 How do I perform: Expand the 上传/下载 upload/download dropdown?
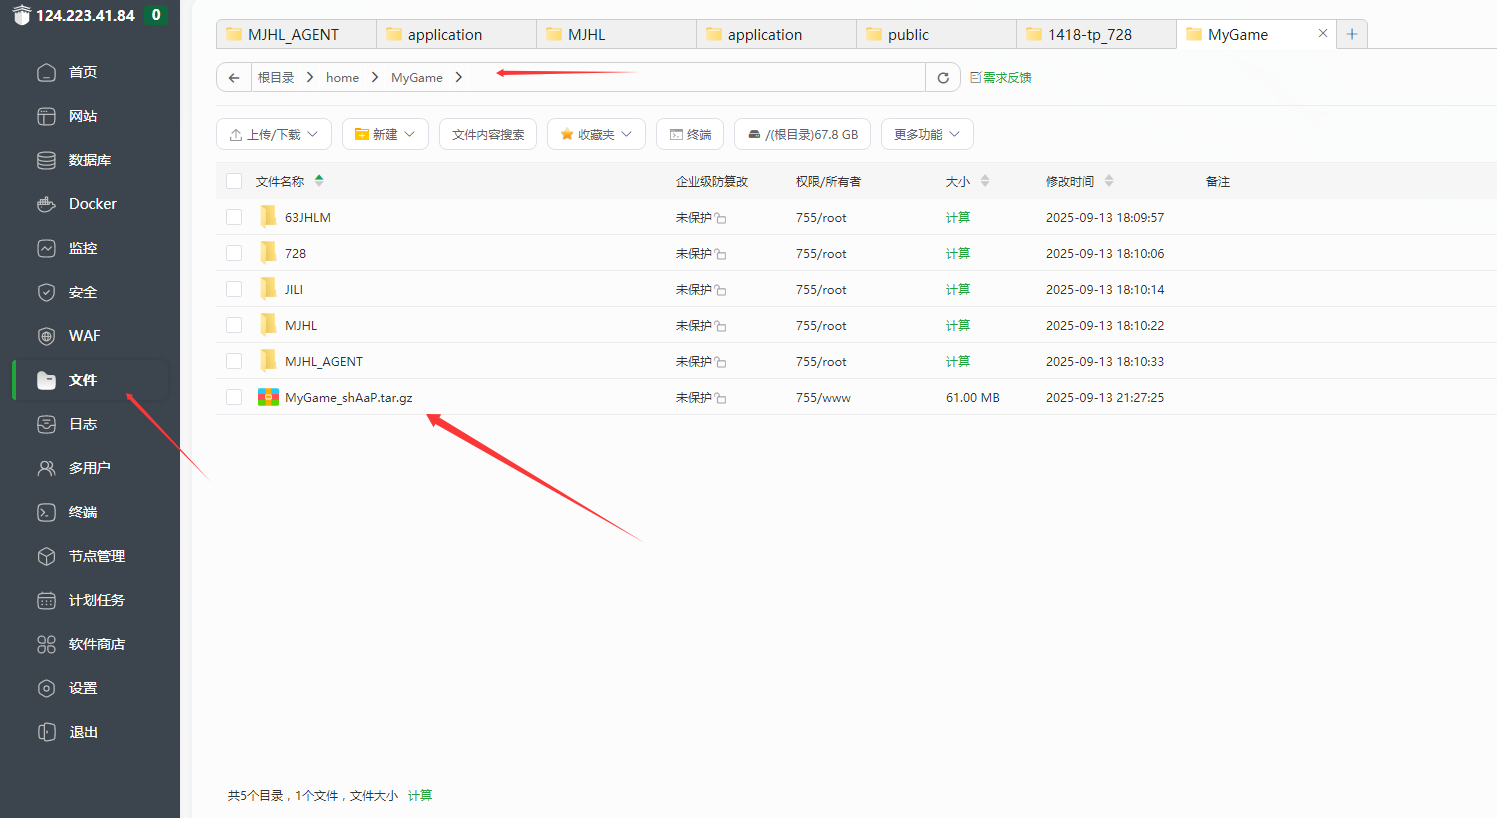click(x=274, y=134)
